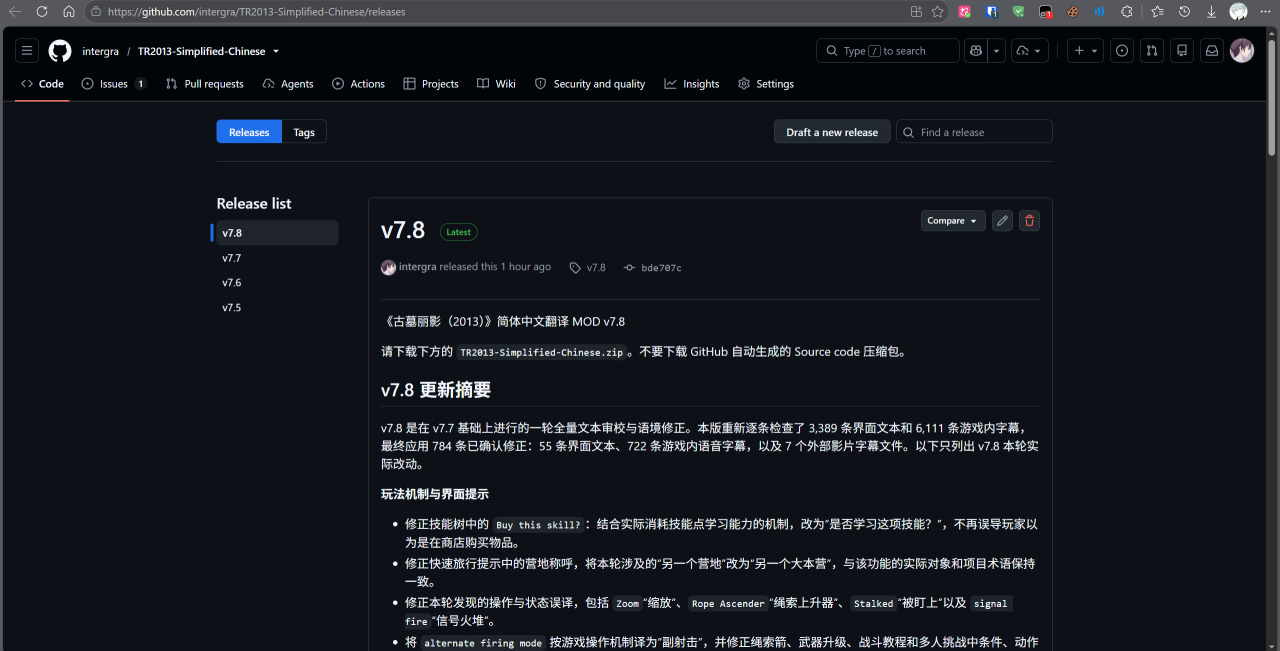Open the GitHub user avatar menu
This screenshot has height=651, width=1280.
pyautogui.click(x=1242, y=51)
